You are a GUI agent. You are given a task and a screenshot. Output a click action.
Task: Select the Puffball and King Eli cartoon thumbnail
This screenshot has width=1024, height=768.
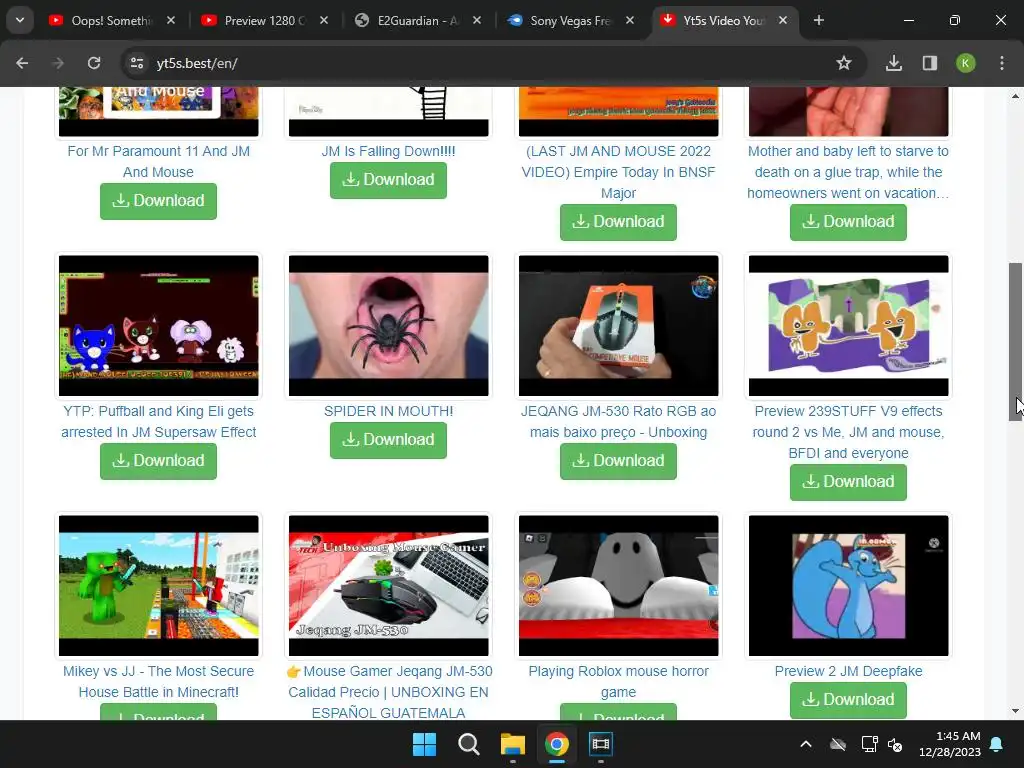(x=158, y=325)
